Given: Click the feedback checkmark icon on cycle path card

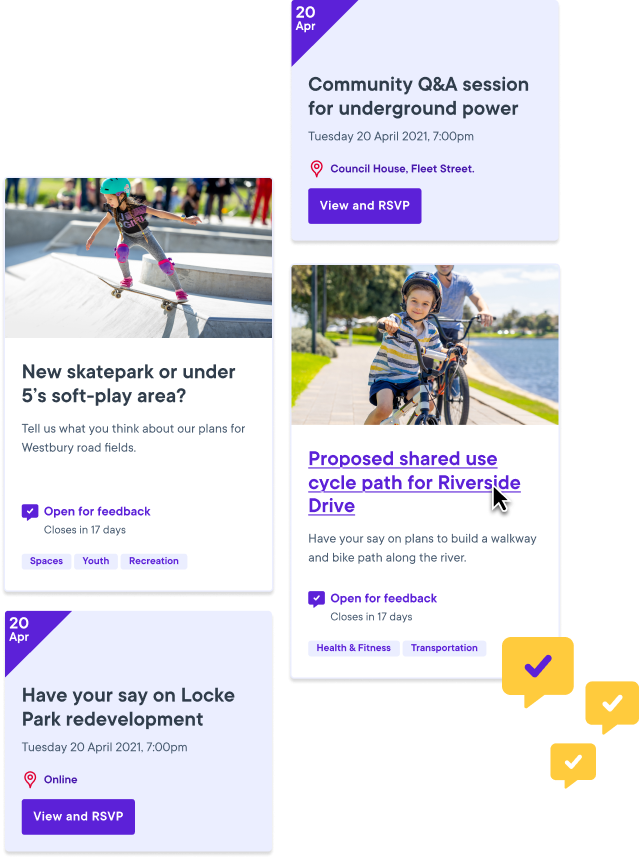Looking at the screenshot, I should click(316, 599).
